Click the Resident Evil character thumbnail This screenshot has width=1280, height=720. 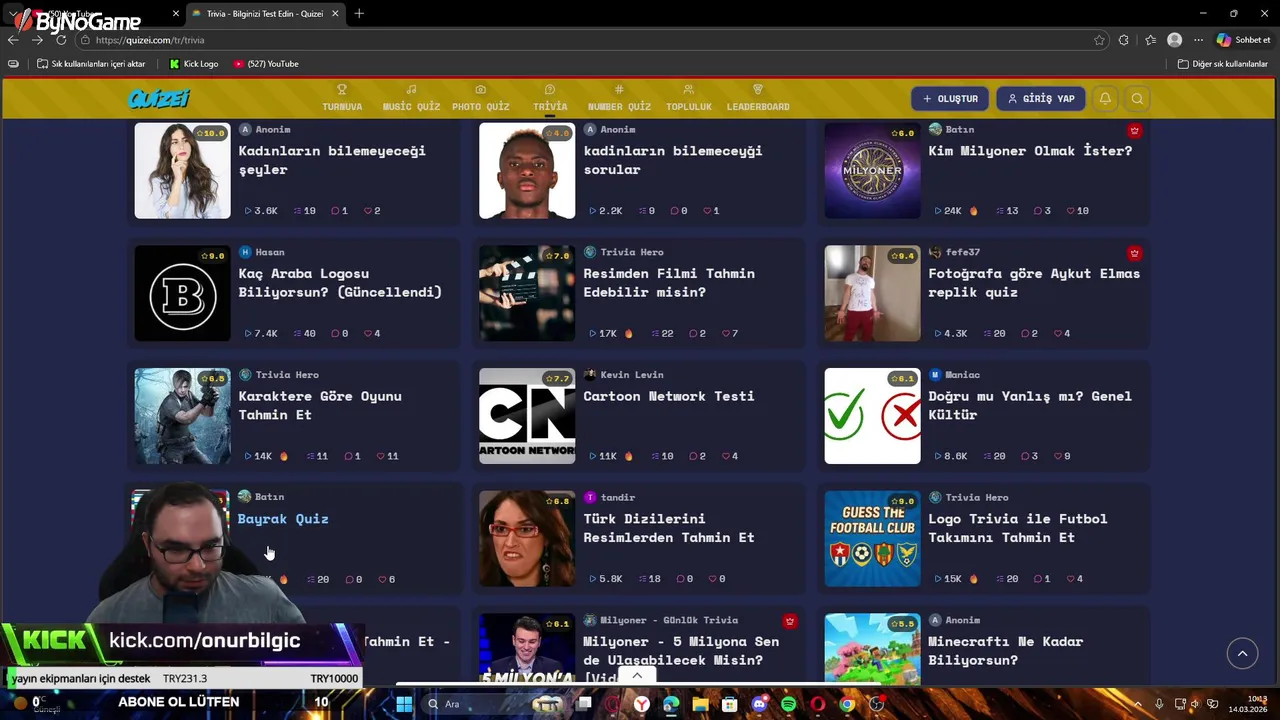[182, 416]
